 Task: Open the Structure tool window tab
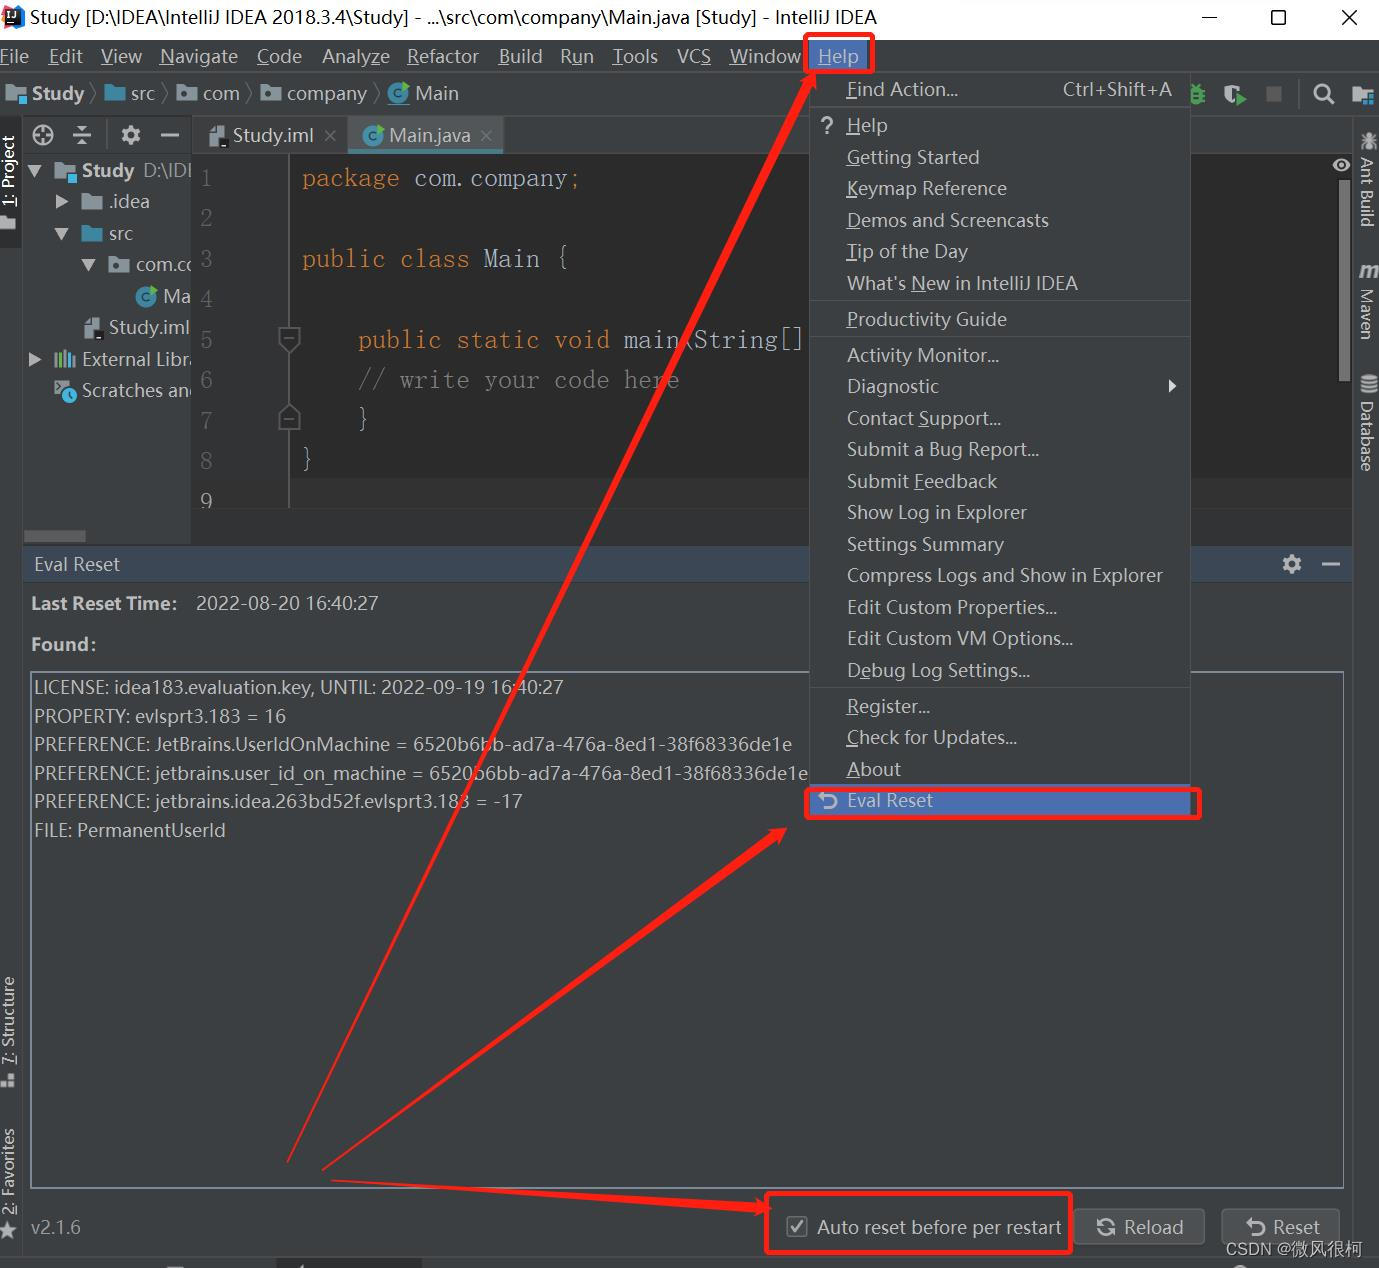pos(9,1031)
